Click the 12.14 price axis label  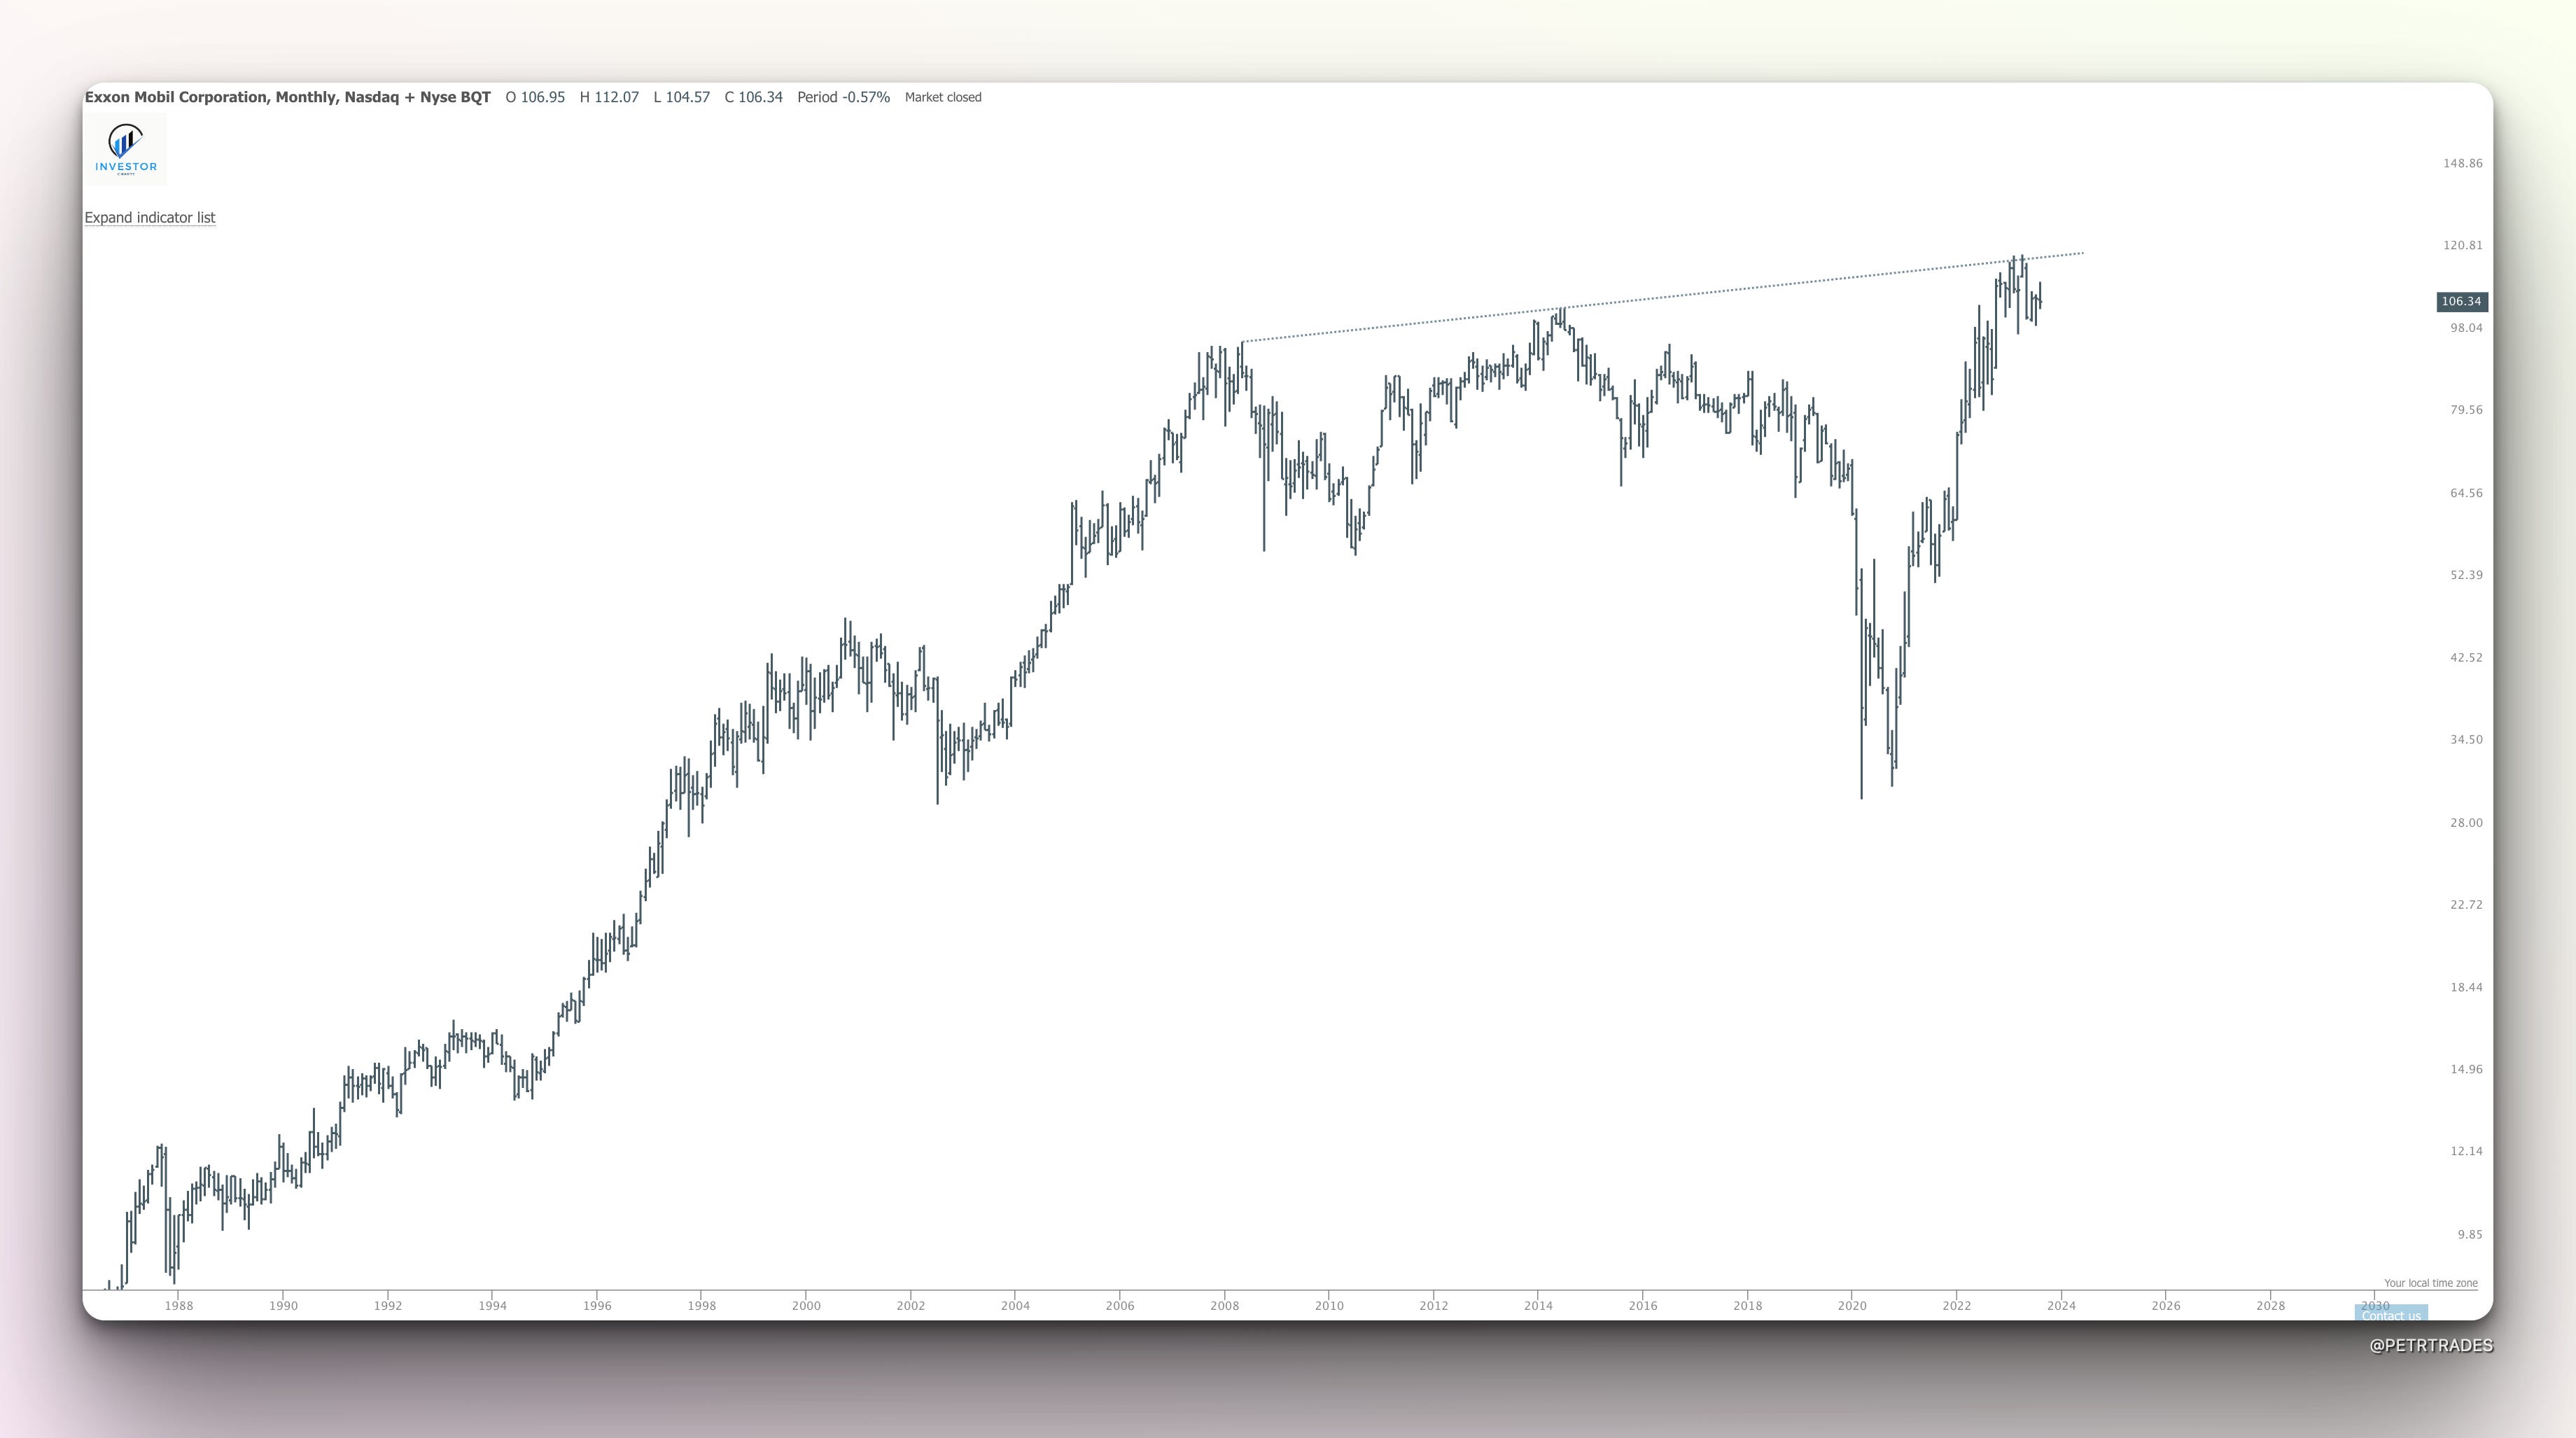2466,1151
